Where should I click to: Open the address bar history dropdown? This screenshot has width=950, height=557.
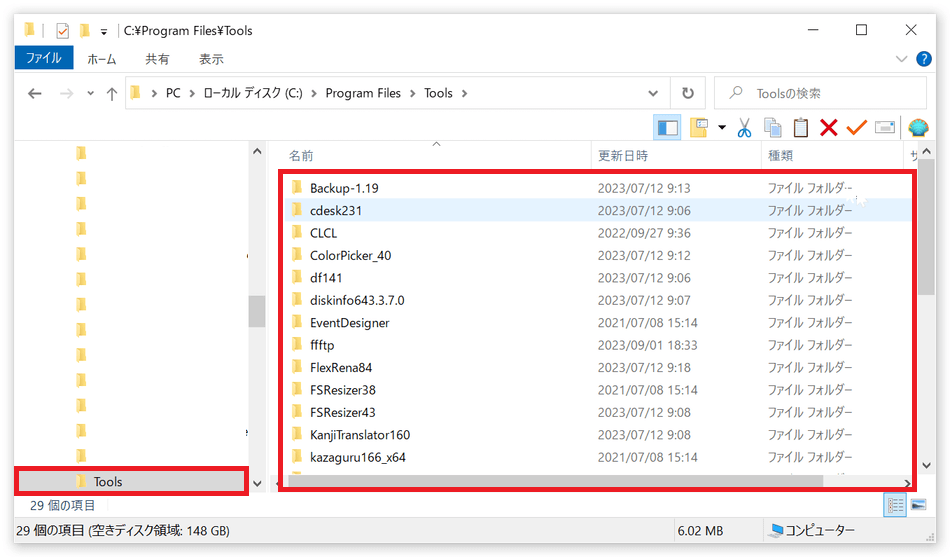653,93
